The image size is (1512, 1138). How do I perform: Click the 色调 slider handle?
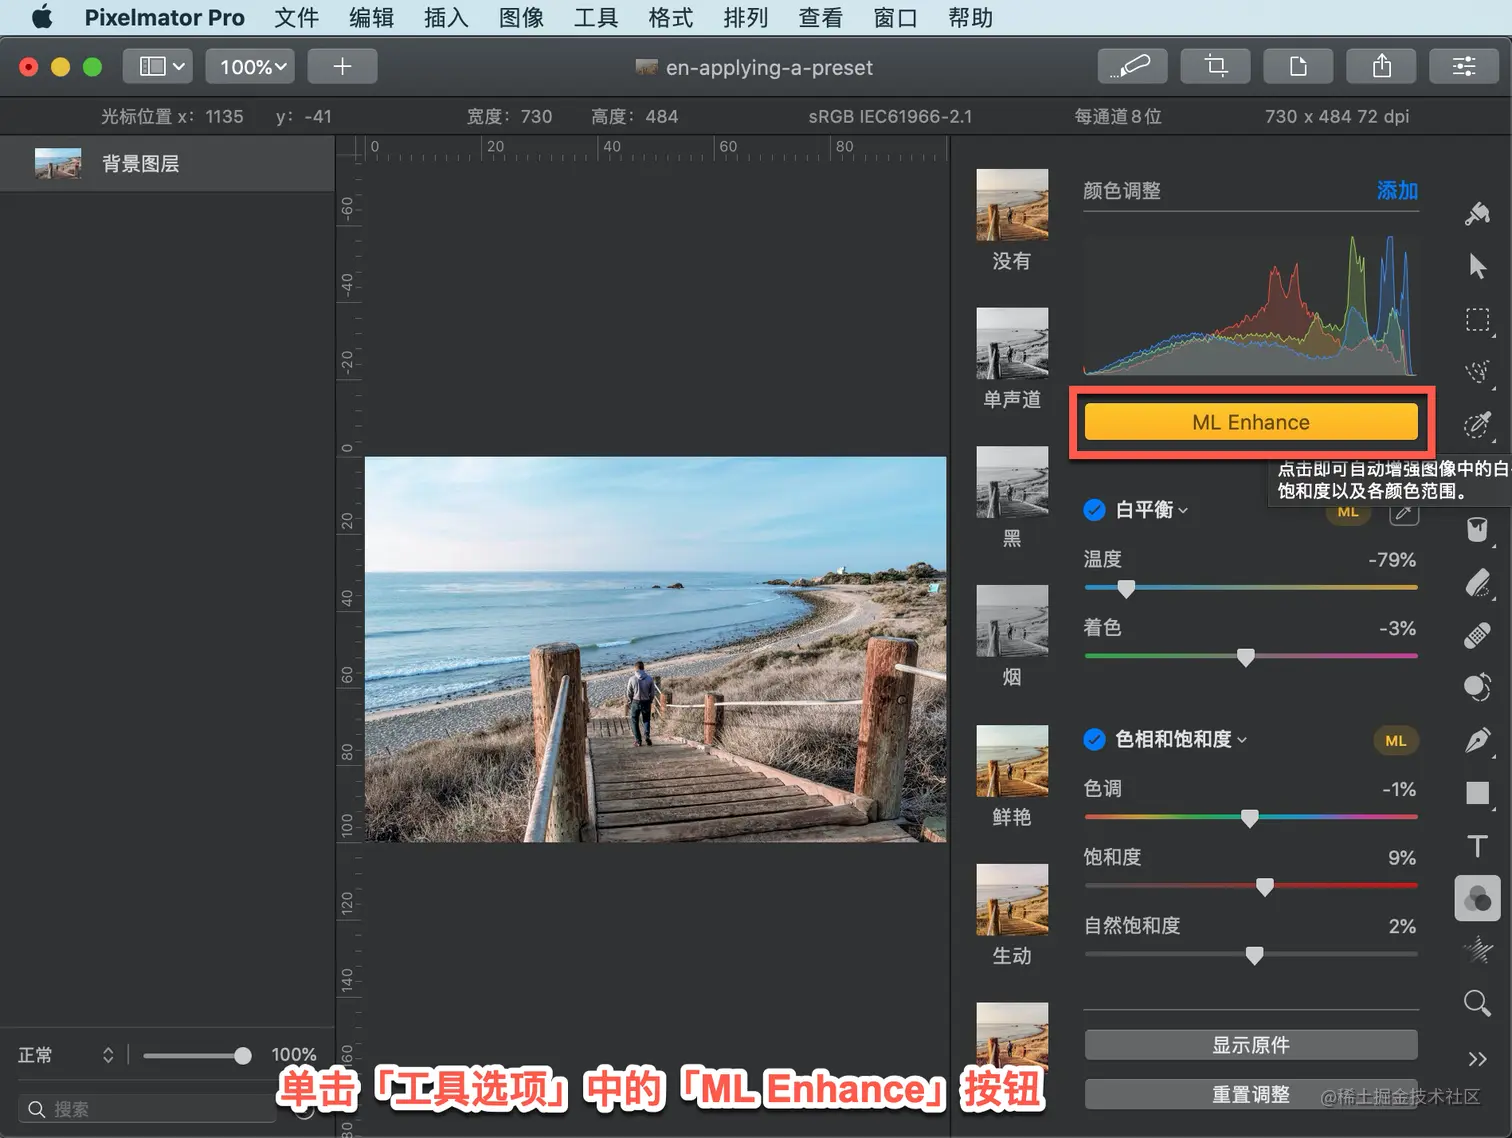point(1249,818)
